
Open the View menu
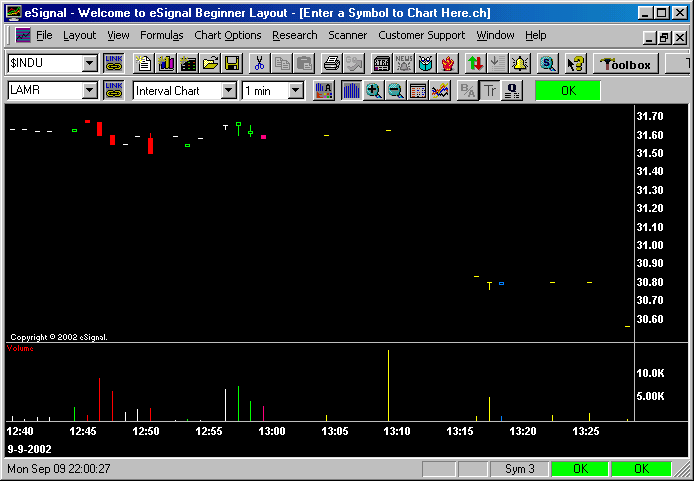pyautogui.click(x=118, y=35)
